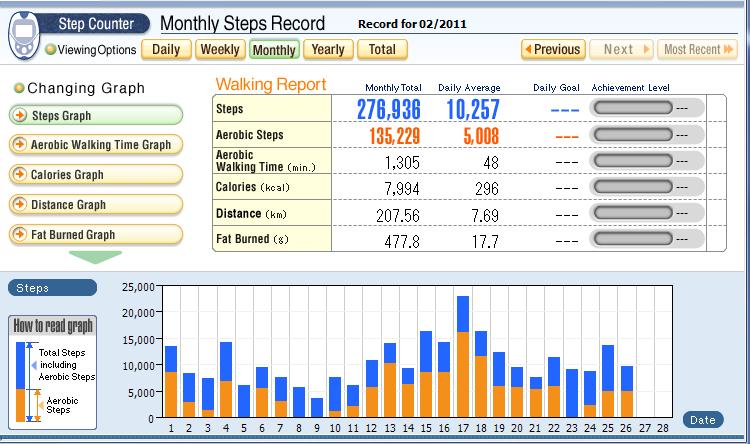Click the Viewing Options green bullet icon
750x444 pixels.
[x=50, y=50]
